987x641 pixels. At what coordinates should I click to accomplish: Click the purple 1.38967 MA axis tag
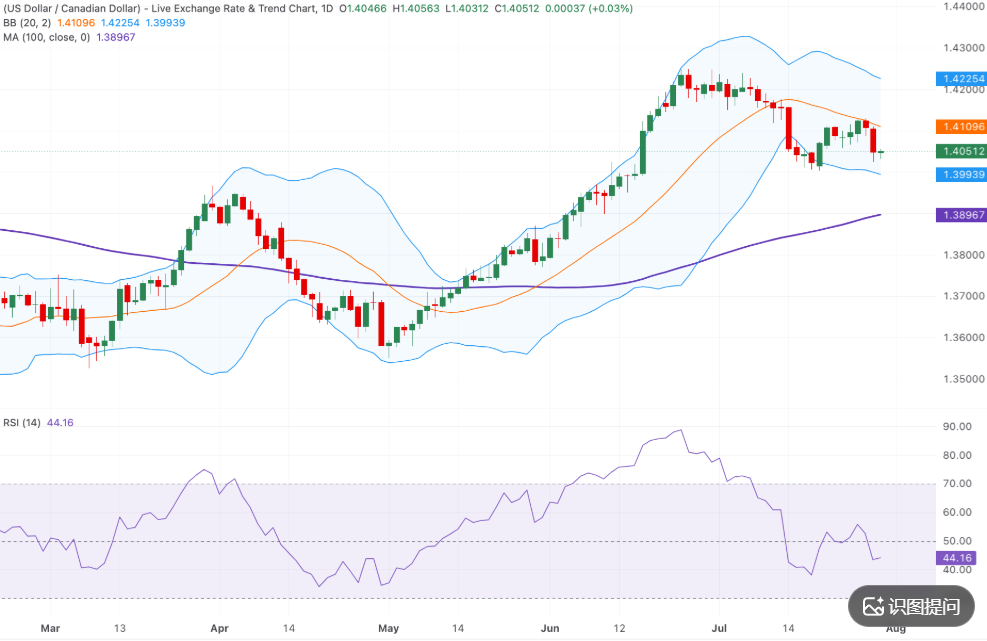click(961, 215)
